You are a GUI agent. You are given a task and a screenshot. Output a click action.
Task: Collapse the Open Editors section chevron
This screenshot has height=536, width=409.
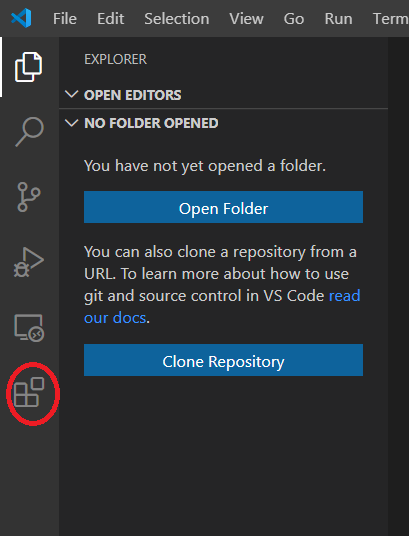[x=71, y=94]
